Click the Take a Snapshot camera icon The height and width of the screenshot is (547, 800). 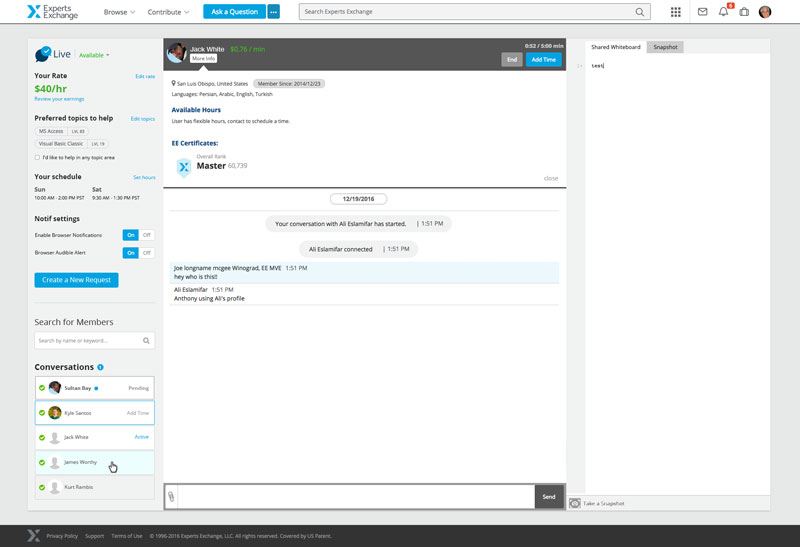click(x=575, y=504)
